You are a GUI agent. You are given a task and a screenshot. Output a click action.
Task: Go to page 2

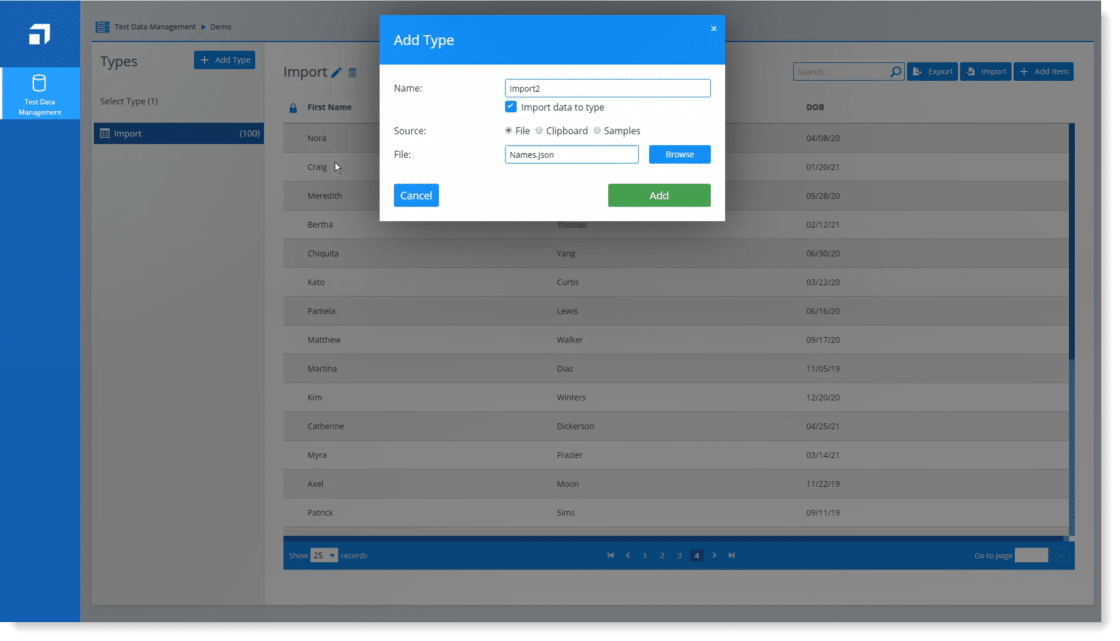pos(662,555)
